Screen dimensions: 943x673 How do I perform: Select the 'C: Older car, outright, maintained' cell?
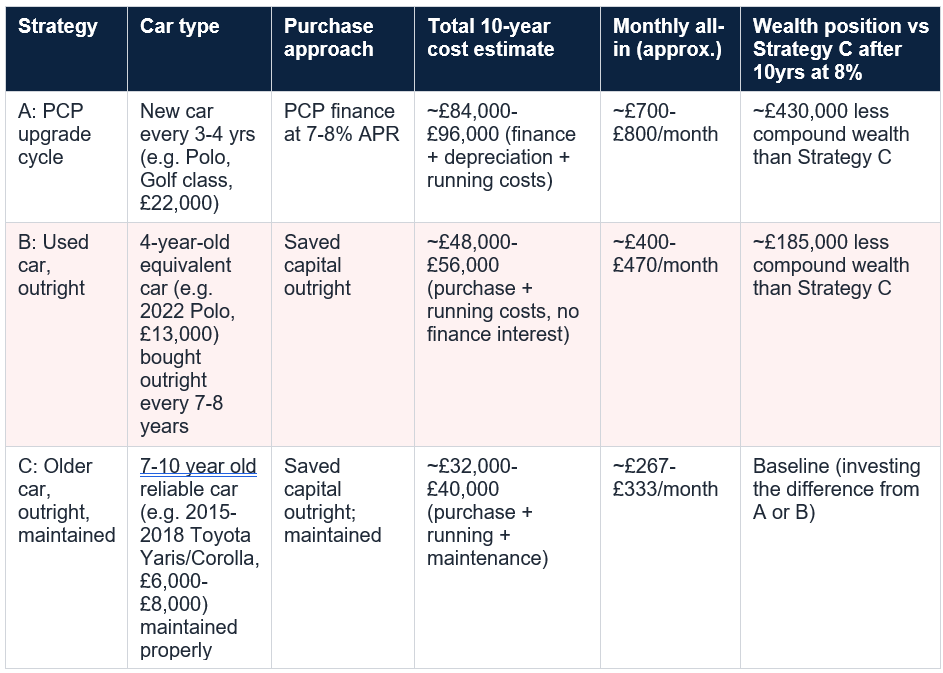point(67,557)
